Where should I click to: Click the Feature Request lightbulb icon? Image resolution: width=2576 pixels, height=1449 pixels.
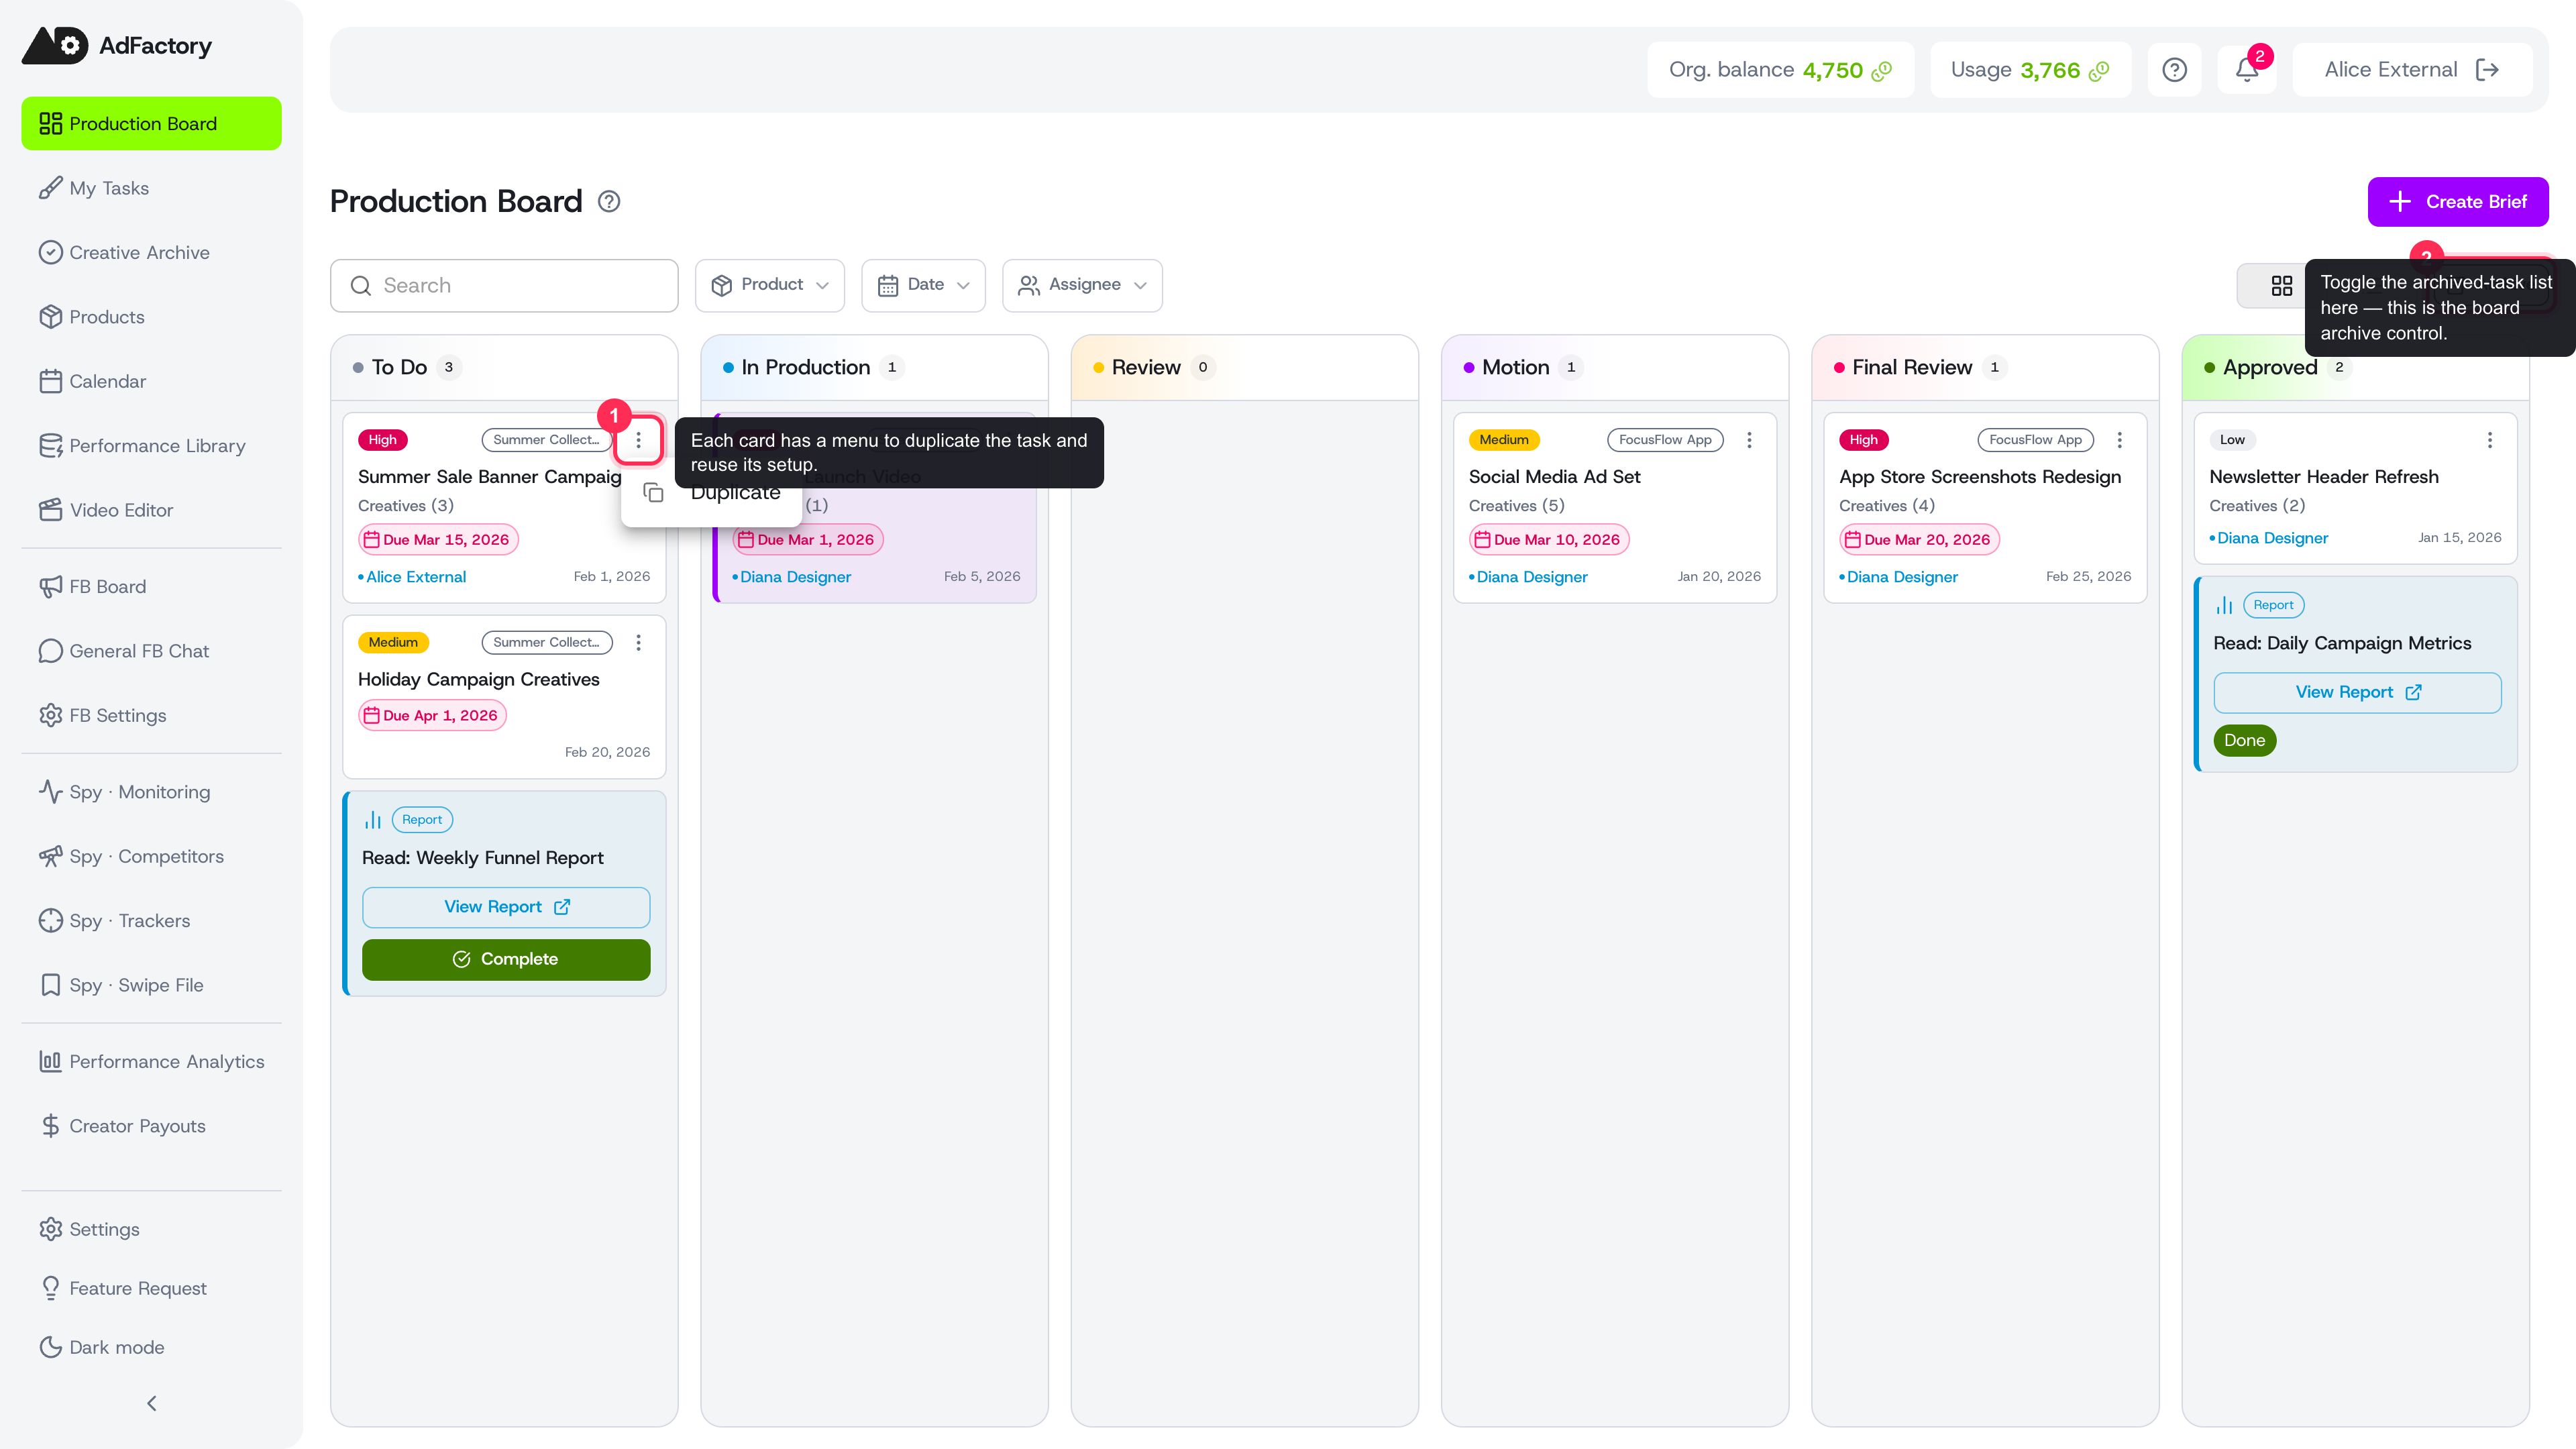(50, 1288)
